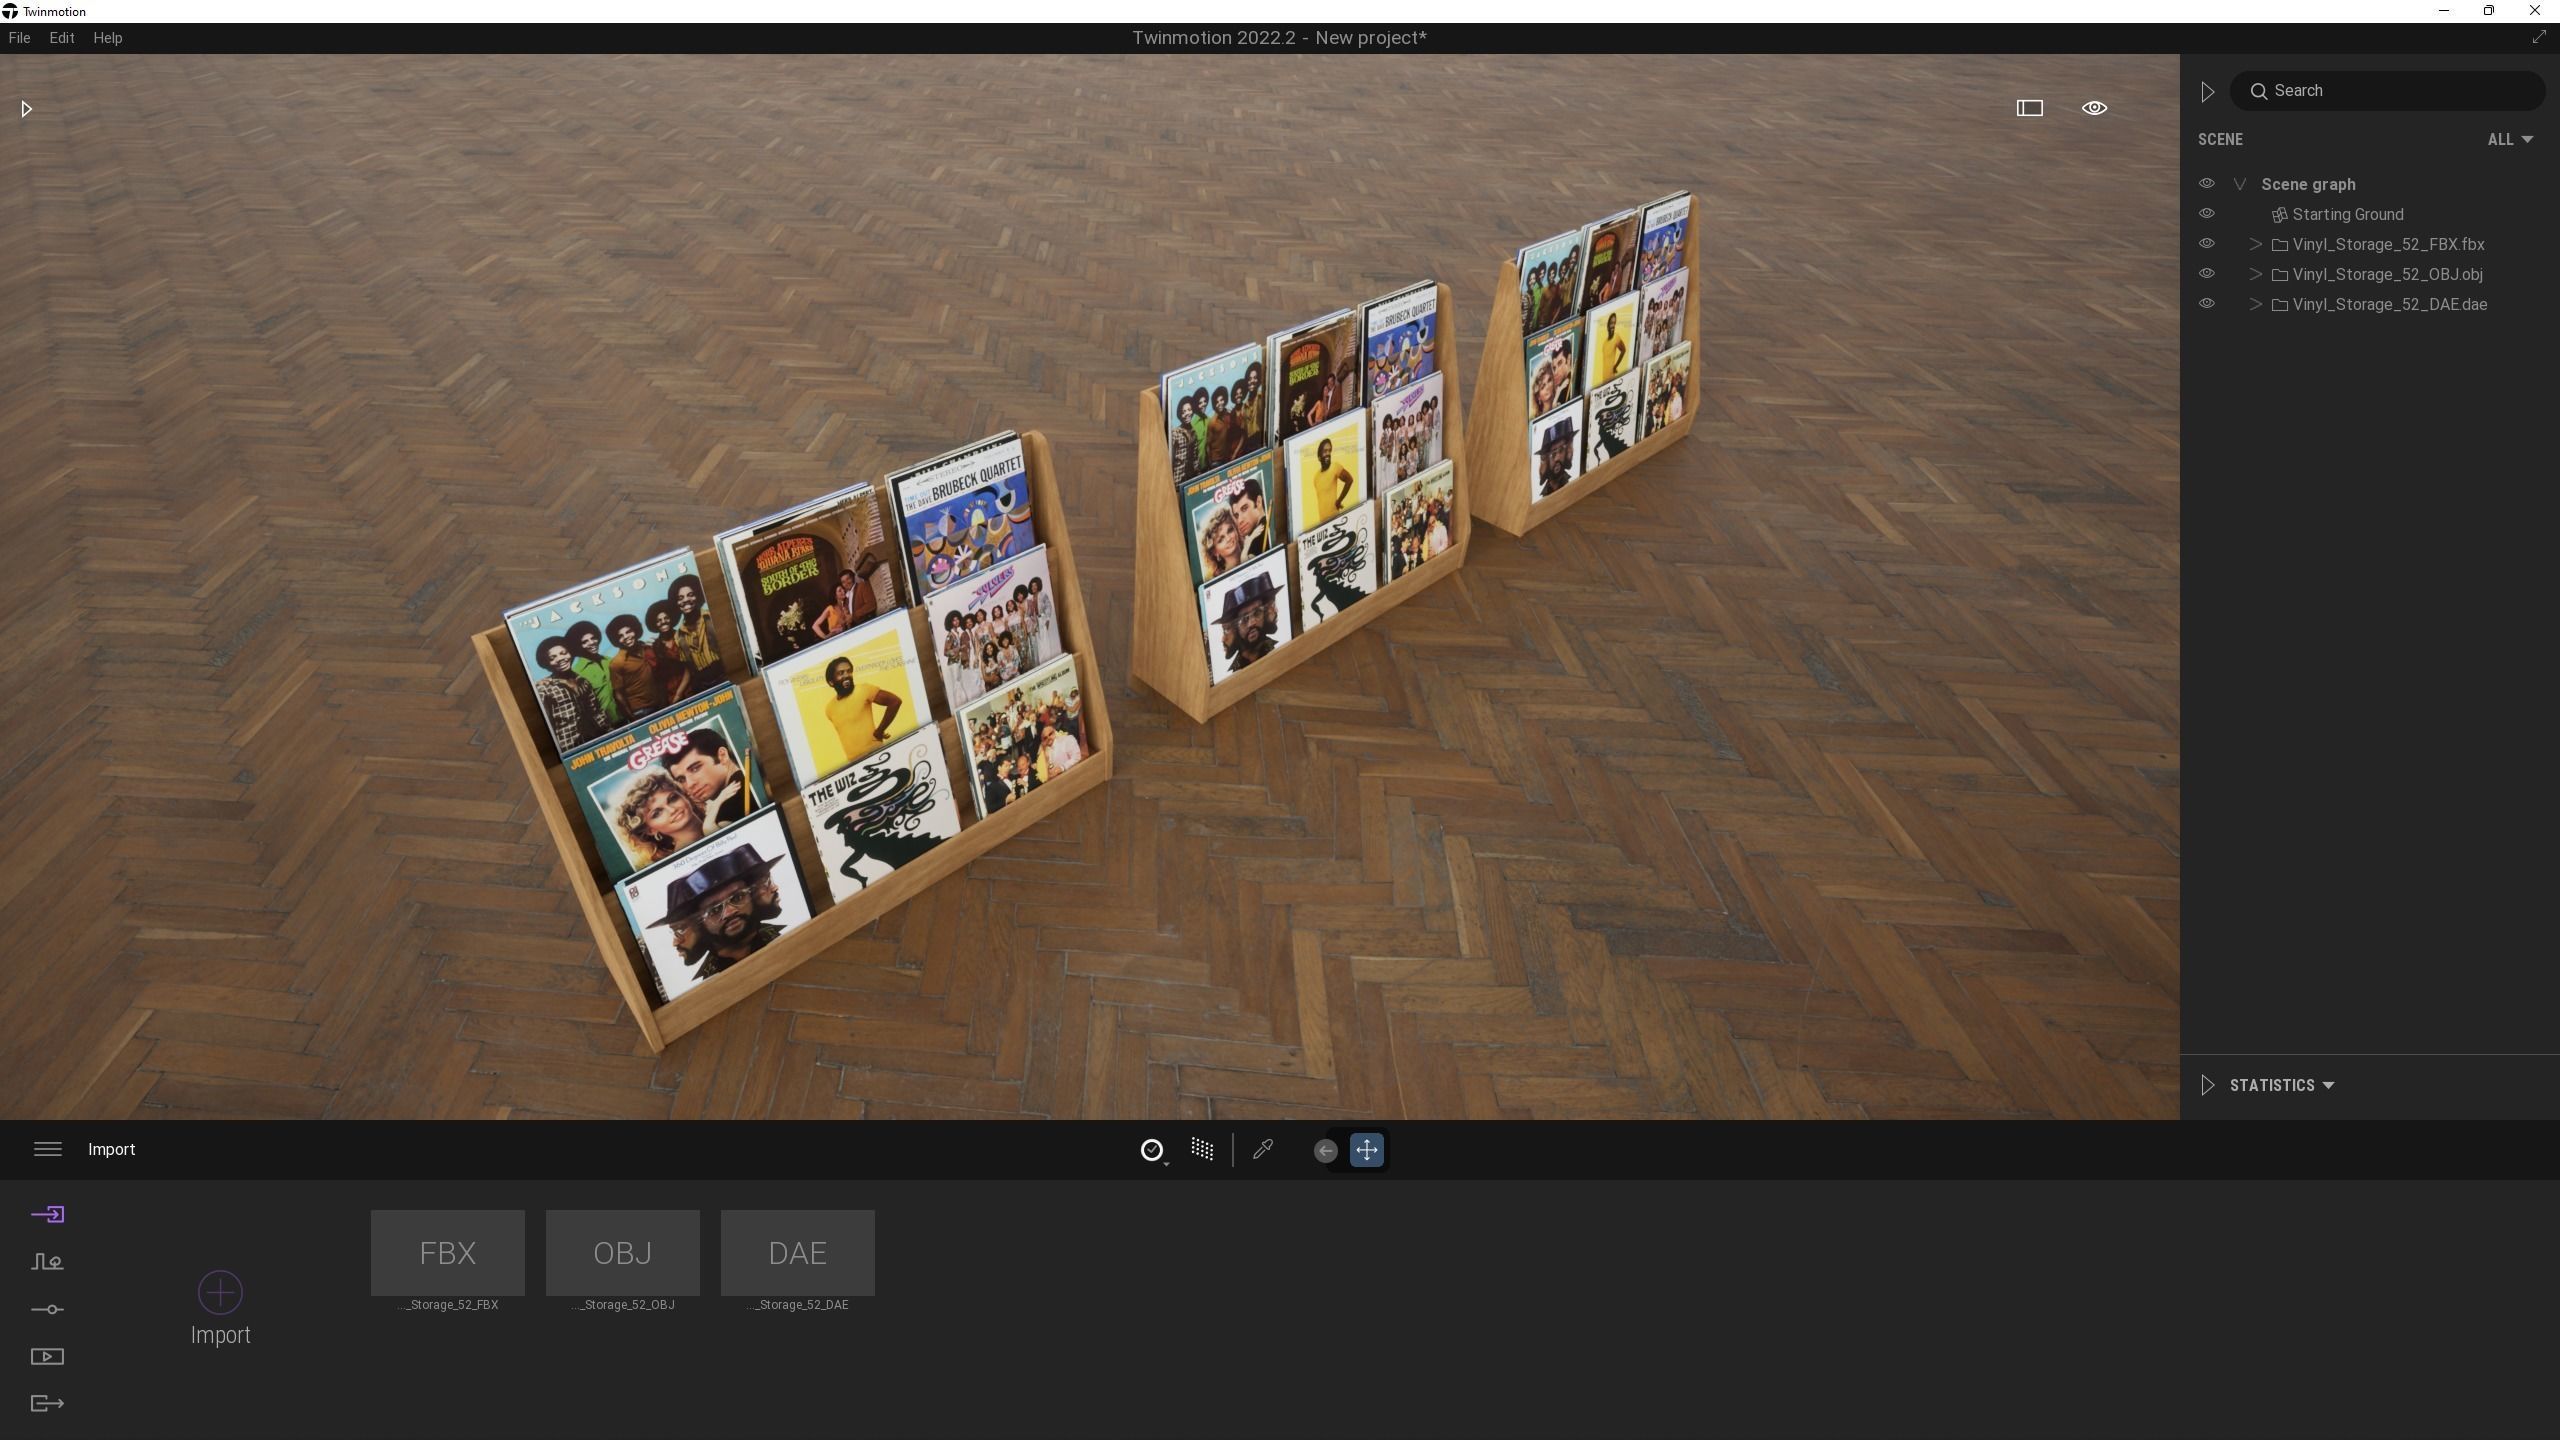2560x1440 pixels.
Task: Hide Vinyl_Storage_52_OBJ.obj in scene
Action: click(2206, 274)
